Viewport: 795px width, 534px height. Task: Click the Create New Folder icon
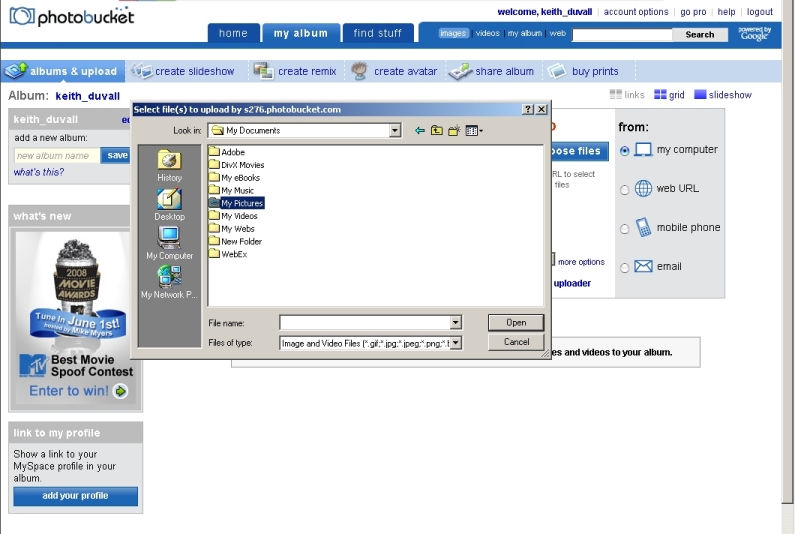[454, 130]
